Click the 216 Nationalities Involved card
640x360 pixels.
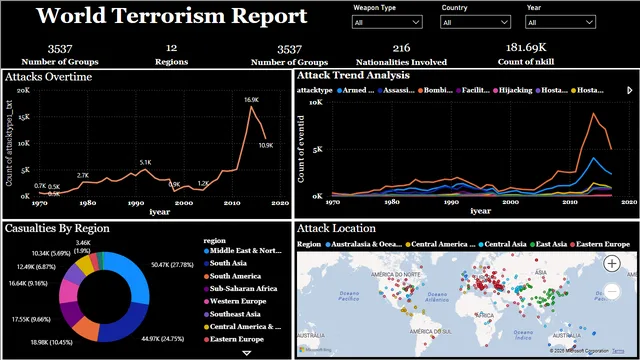pyautogui.click(x=401, y=55)
